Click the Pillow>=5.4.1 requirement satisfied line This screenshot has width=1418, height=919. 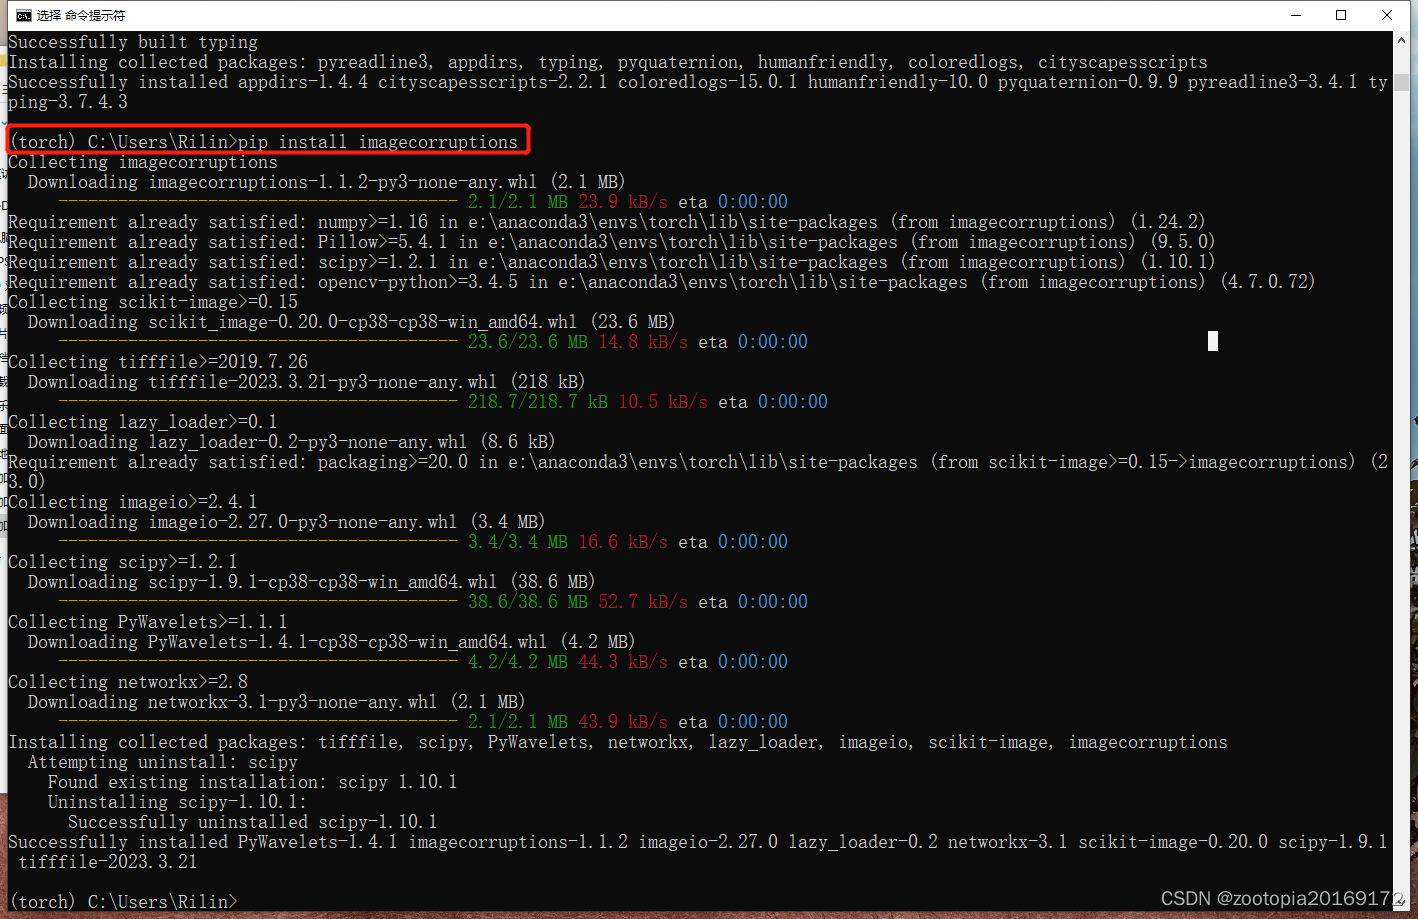612,242
